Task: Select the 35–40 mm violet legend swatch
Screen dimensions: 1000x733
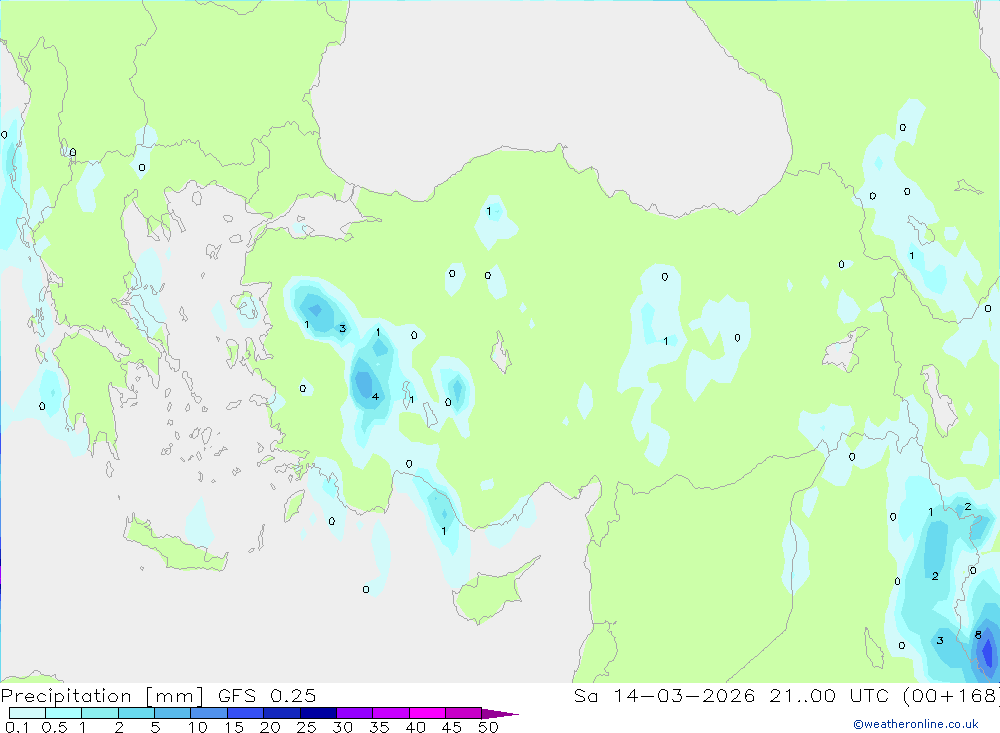Action: tap(391, 713)
